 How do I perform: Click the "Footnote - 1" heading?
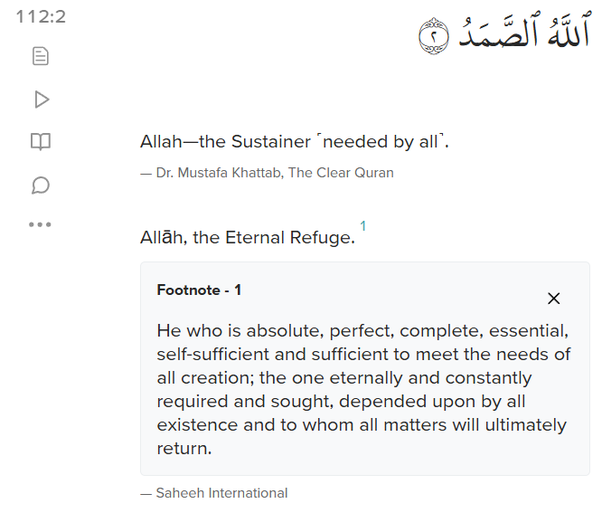199,290
